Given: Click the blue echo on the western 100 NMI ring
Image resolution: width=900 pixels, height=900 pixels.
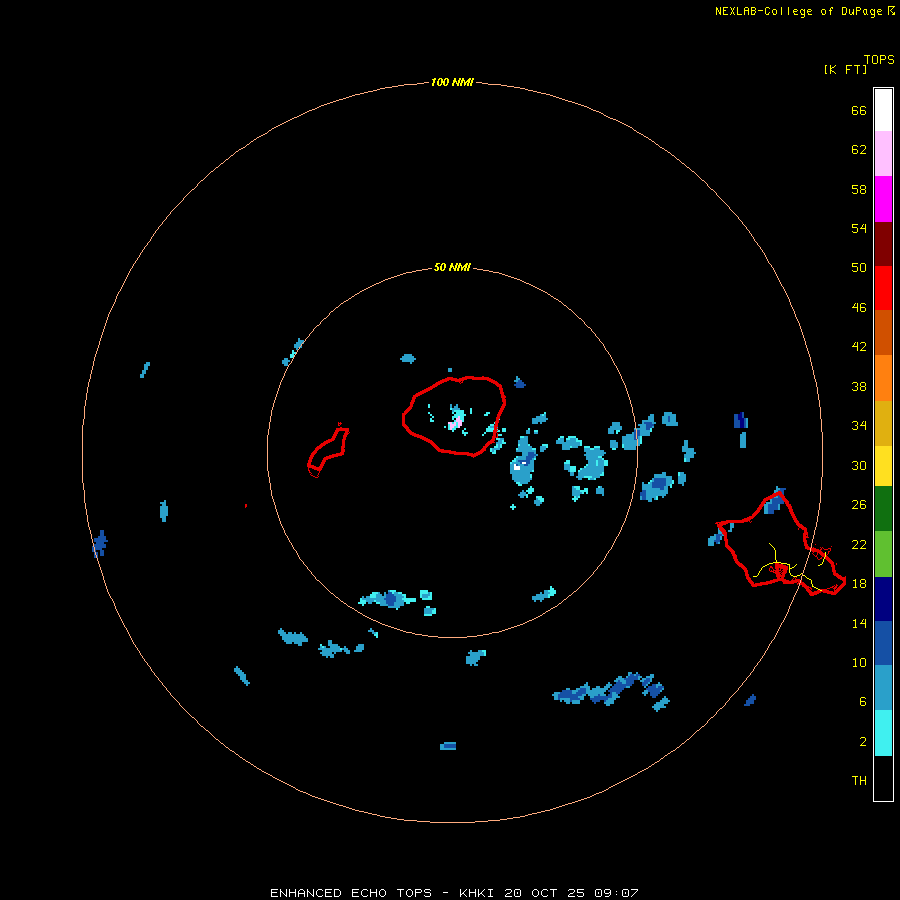Looking at the screenshot, I should coord(100,543).
